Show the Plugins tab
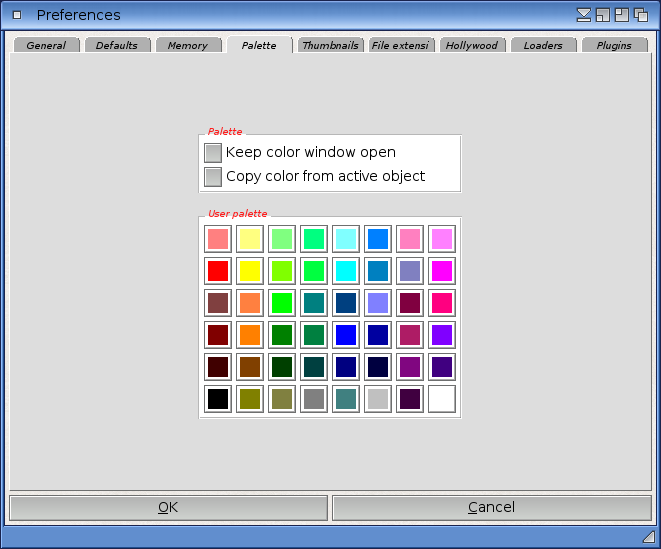Image resolution: width=661 pixels, height=549 pixels. 614,46
